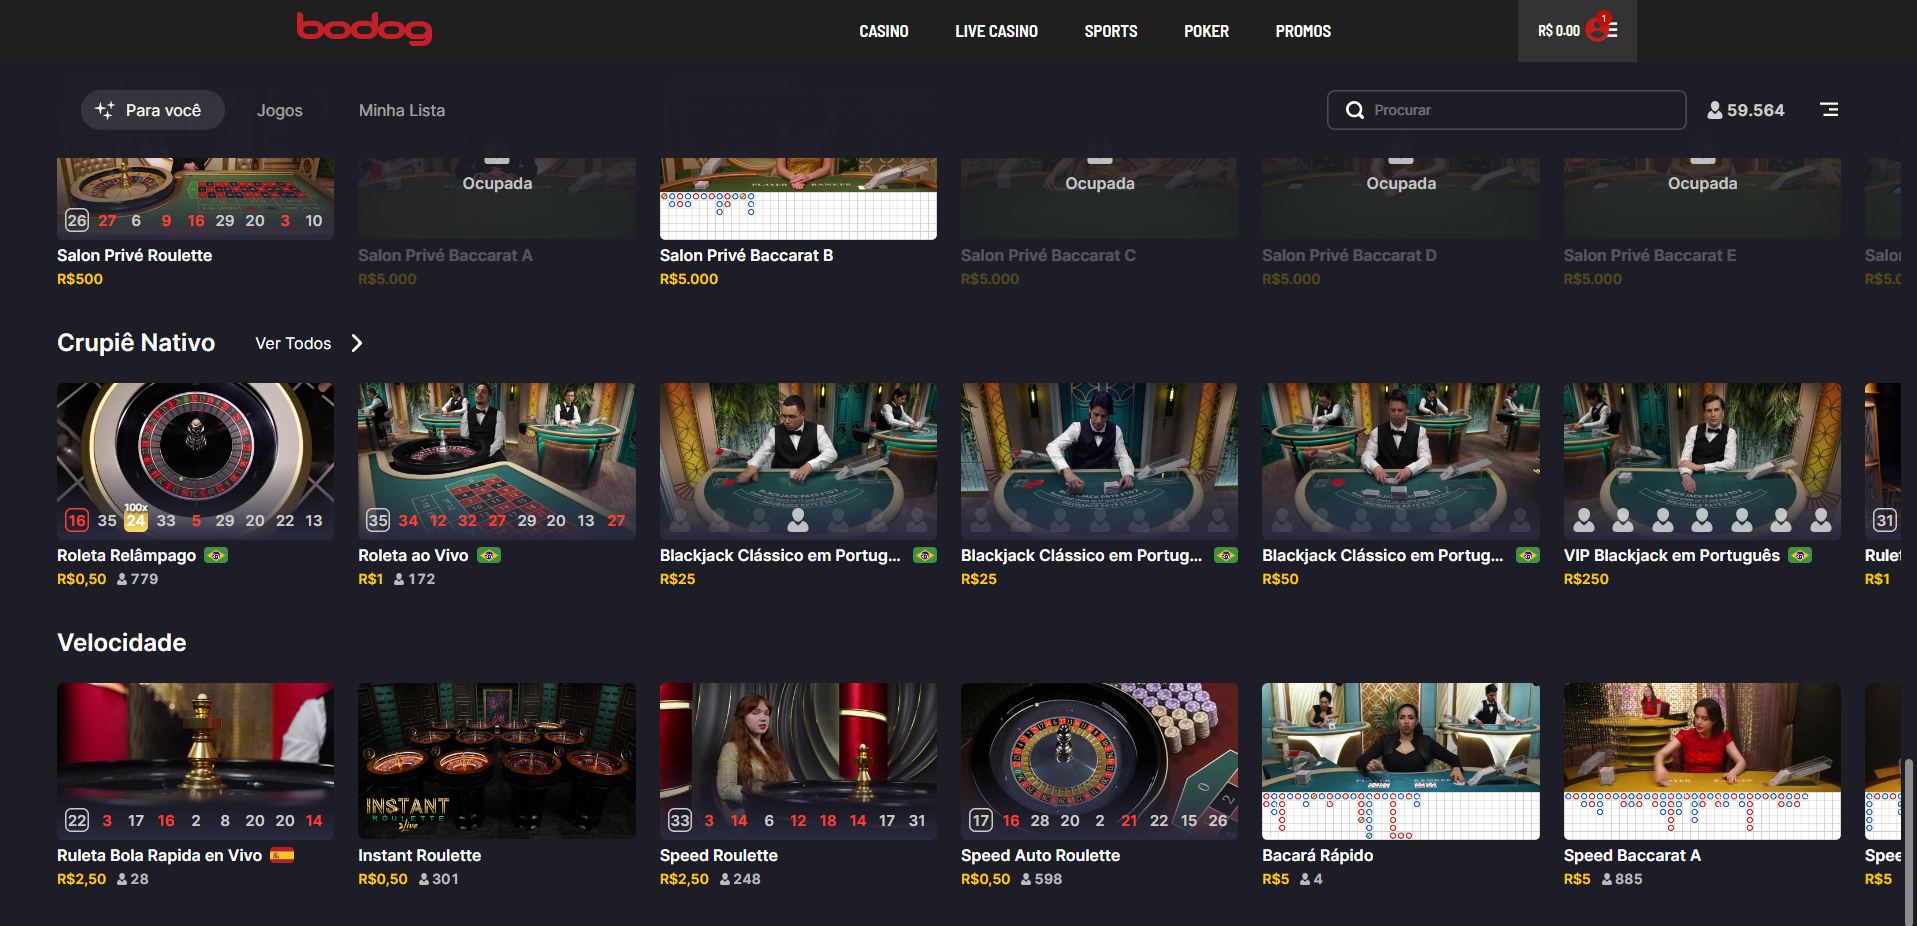Click the Brazil flag beside Roleta Relâmpago

click(216, 555)
